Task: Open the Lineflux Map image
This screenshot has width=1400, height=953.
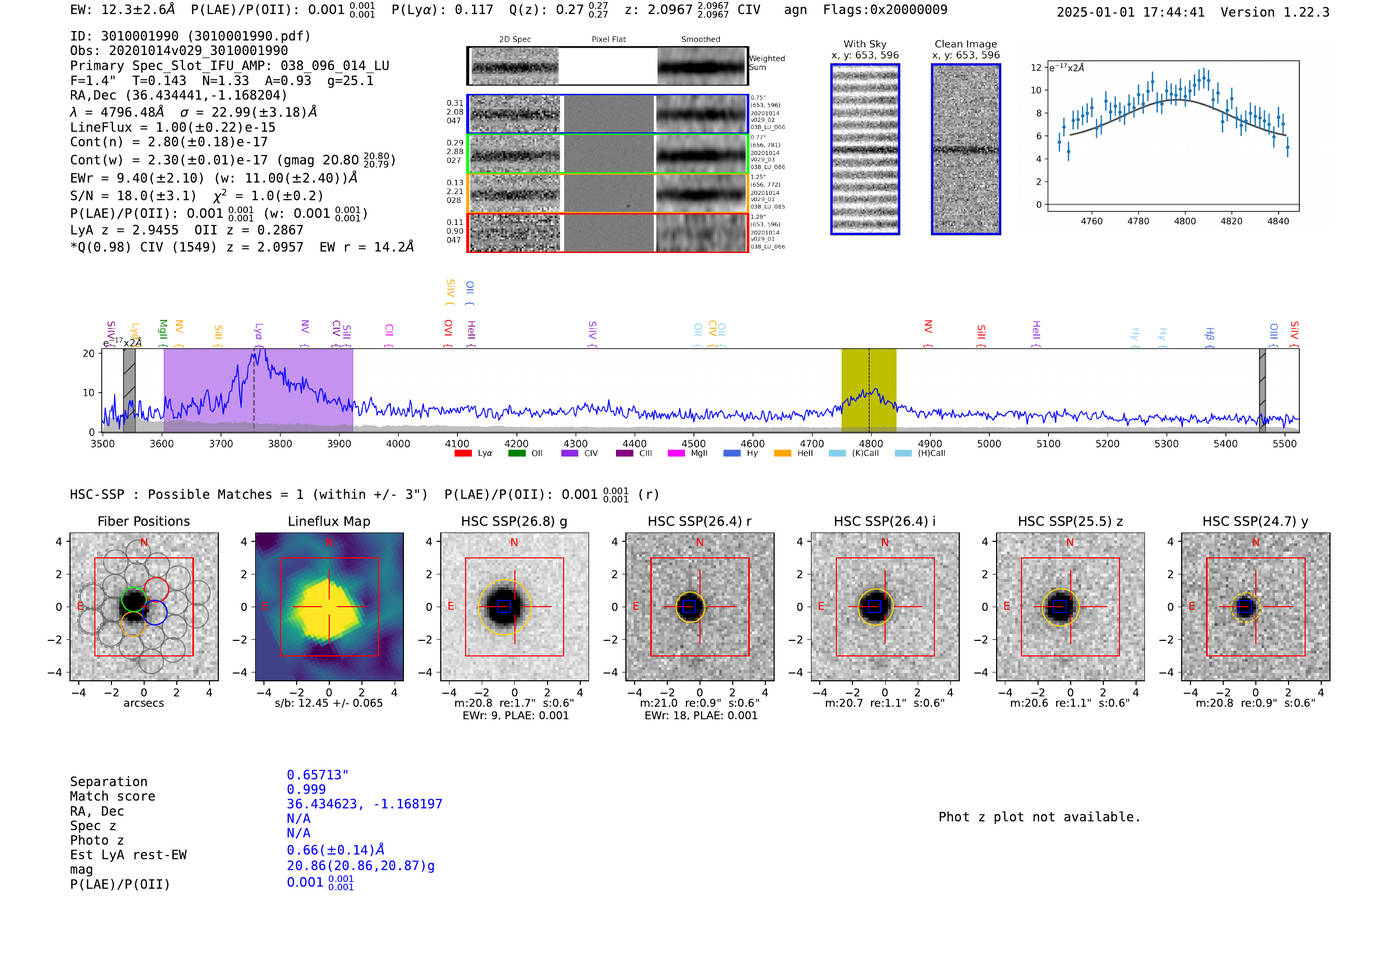Action: [329, 606]
